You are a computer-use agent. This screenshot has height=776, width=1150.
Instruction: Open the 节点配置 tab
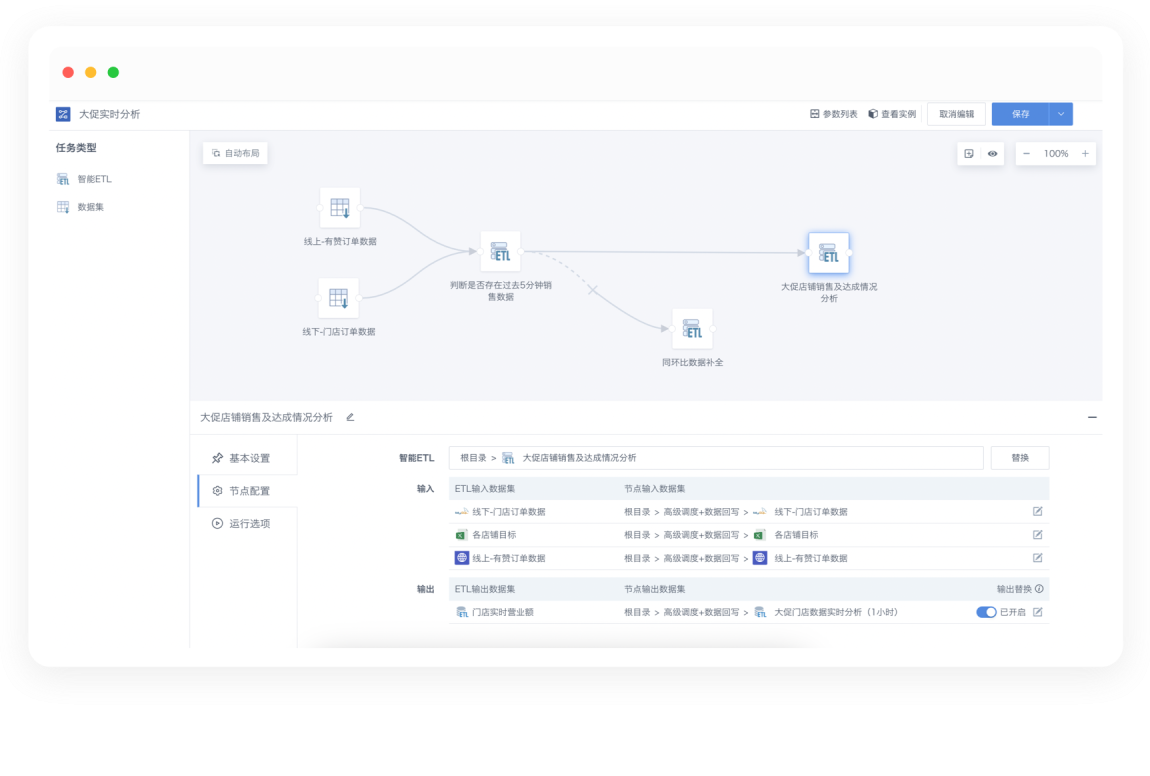tap(248, 491)
